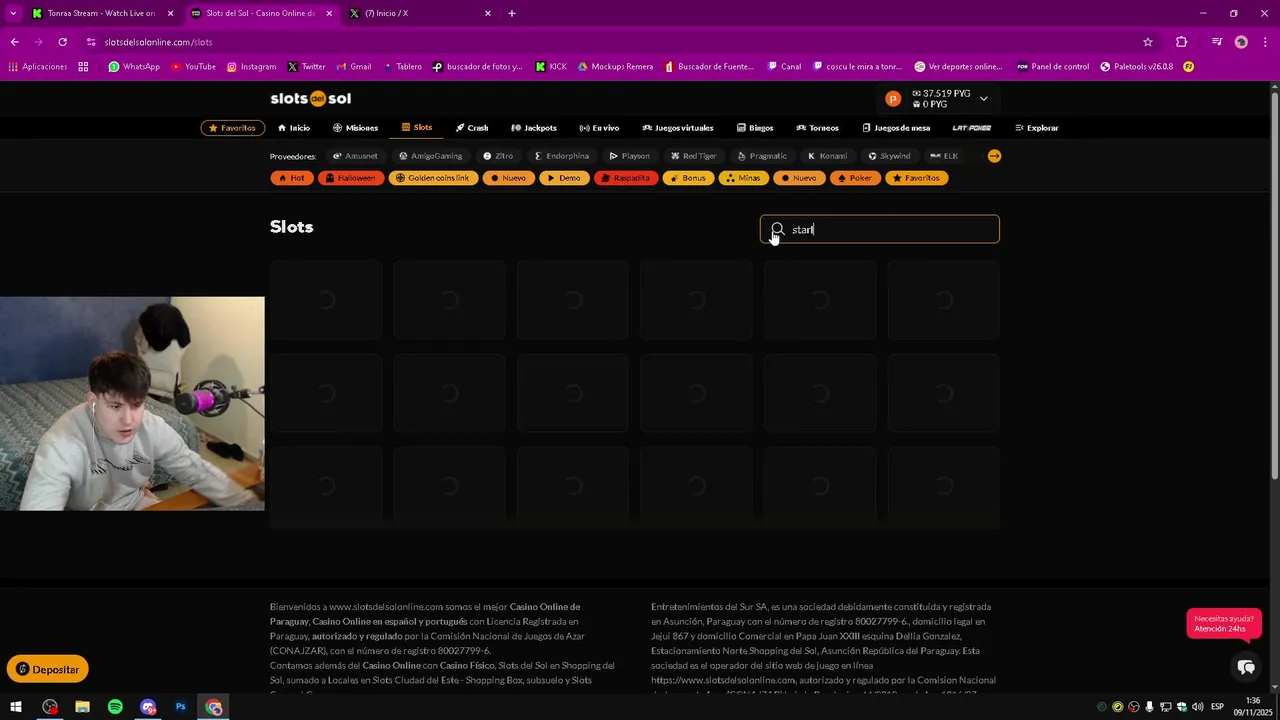Go to the Jackpots section

534,128
